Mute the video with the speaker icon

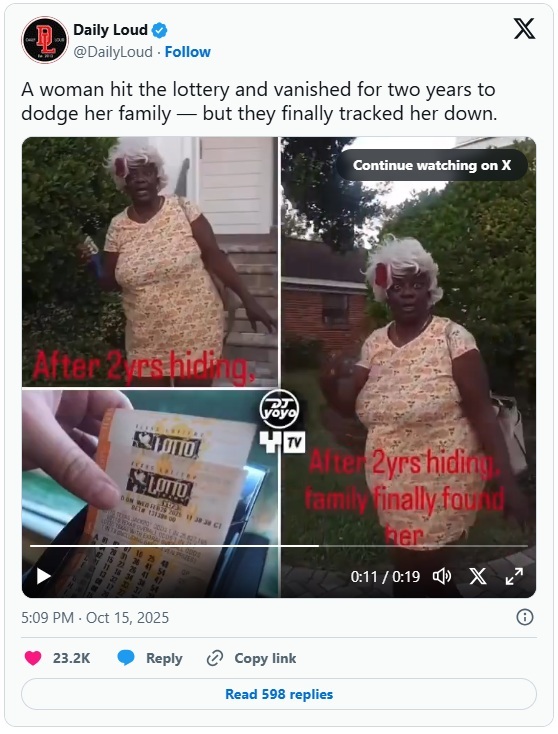441,576
